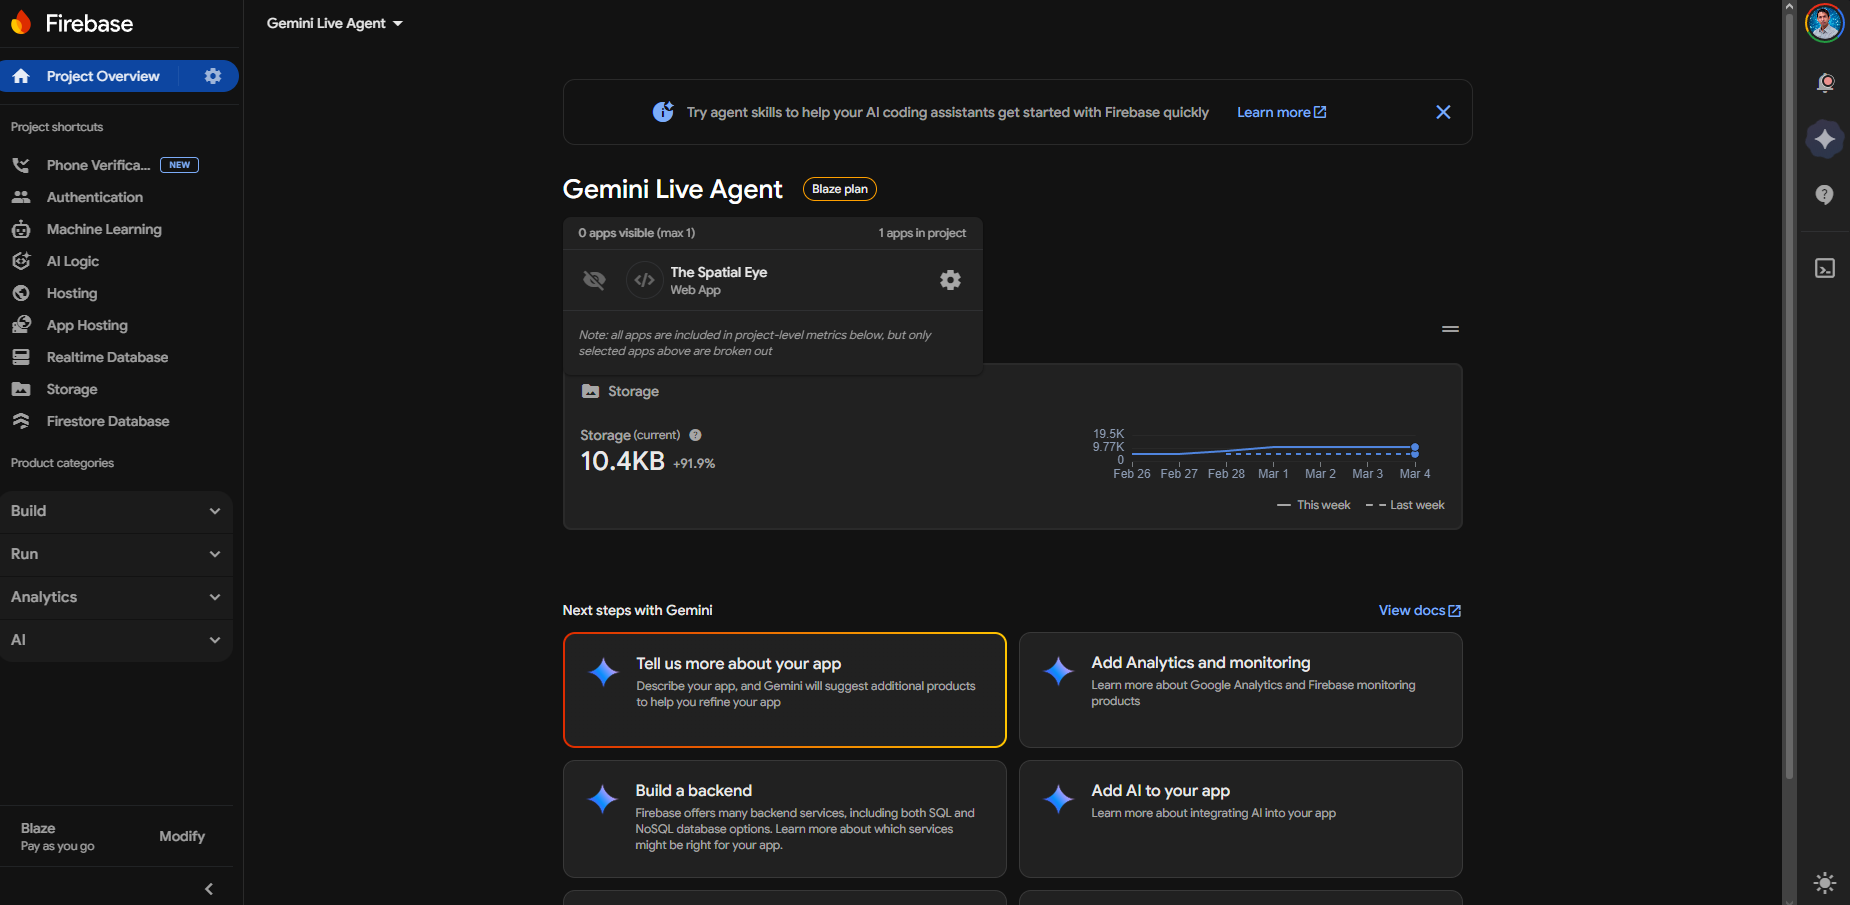Click the Blaze plan badge
The image size is (1850, 905).
point(840,189)
